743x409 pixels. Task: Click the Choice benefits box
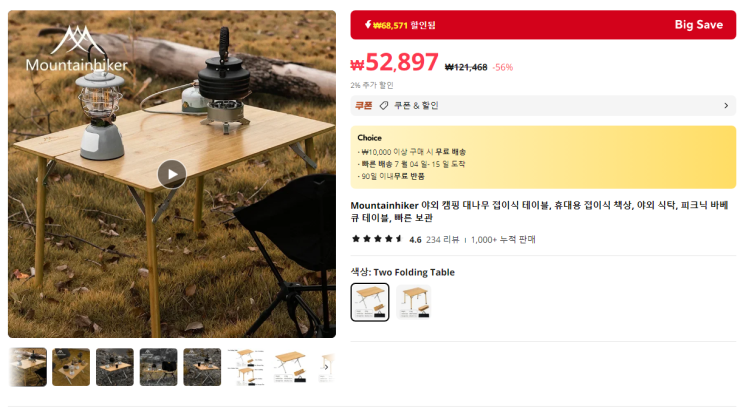pos(543,157)
